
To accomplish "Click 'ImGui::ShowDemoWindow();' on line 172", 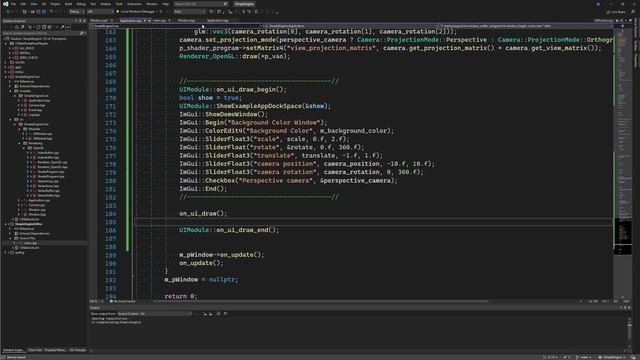I will [x=224, y=114].
